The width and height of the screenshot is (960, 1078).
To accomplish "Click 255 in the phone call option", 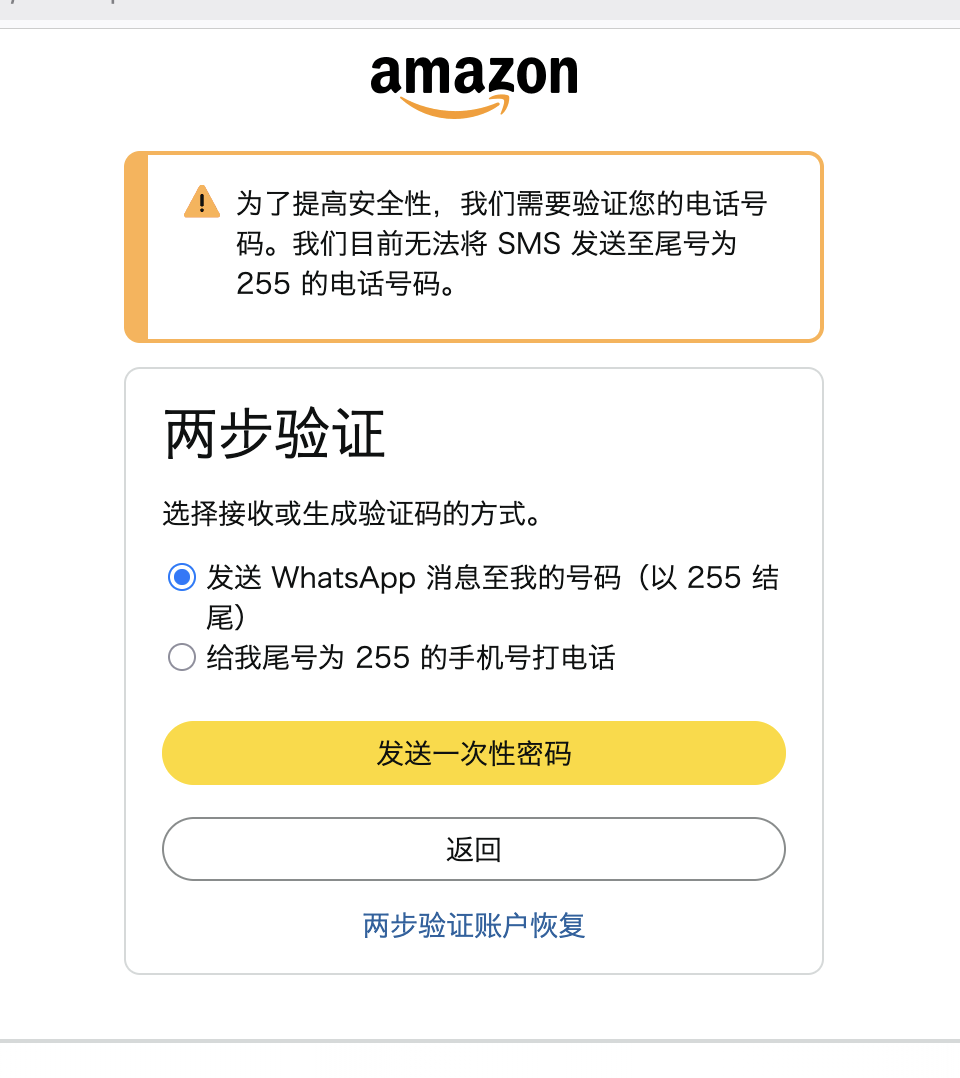I will [x=382, y=658].
